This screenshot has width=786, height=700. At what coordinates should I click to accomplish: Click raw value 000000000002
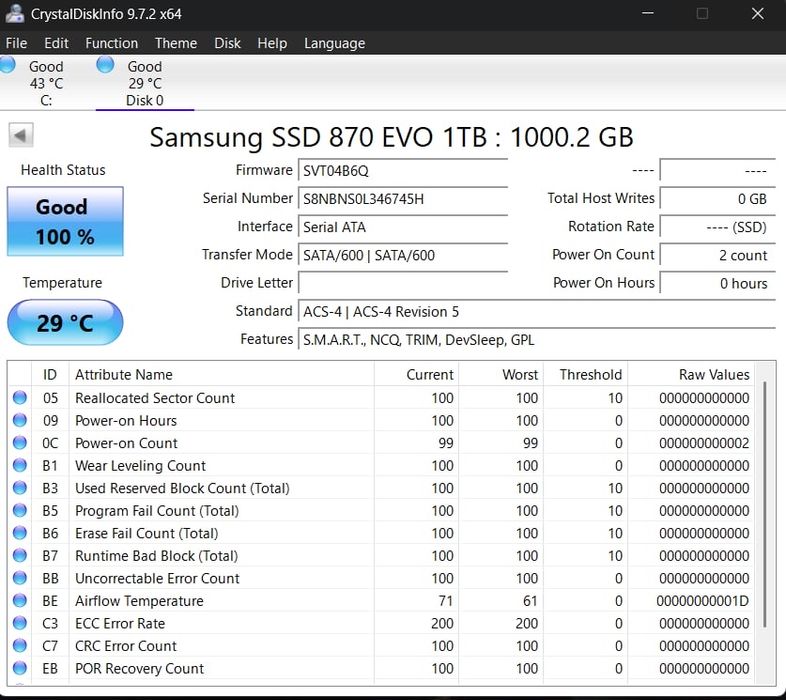tap(704, 443)
